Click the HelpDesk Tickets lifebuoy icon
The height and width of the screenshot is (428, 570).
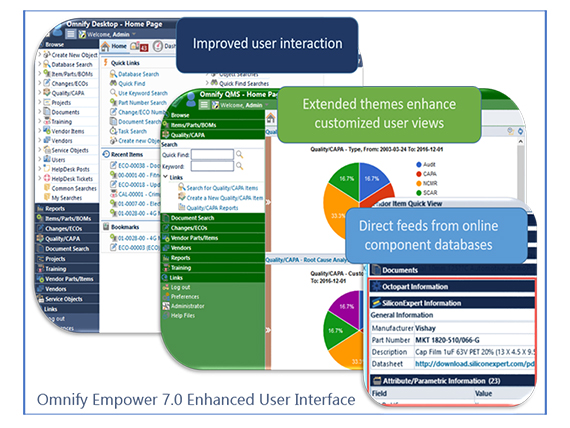coord(47,178)
